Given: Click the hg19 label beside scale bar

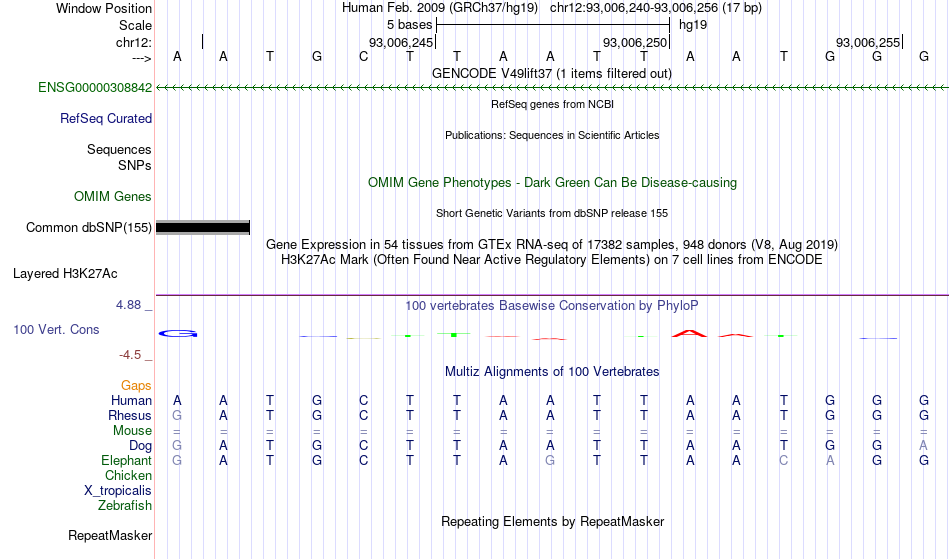Looking at the screenshot, I should [693, 25].
